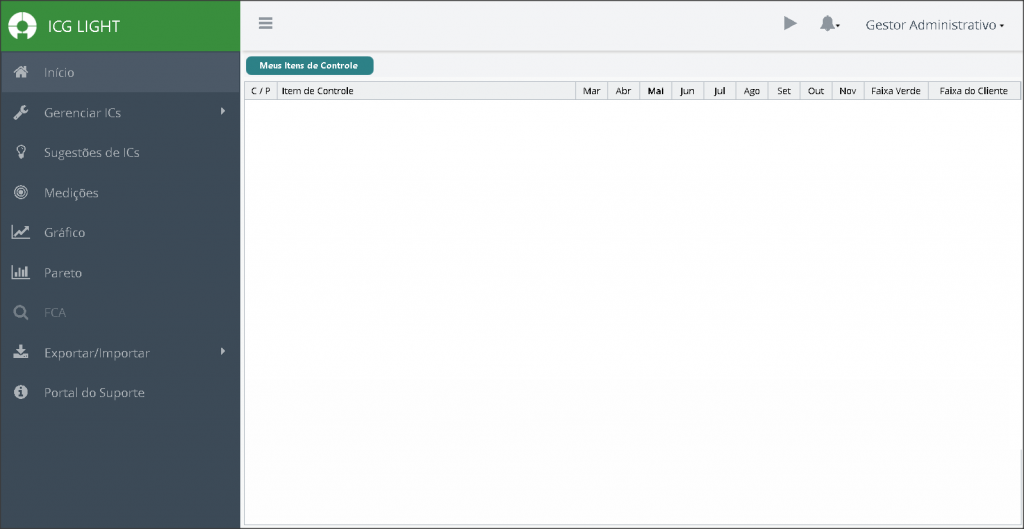Open FCA menu item
This screenshot has width=1024, height=529.
click(120, 313)
